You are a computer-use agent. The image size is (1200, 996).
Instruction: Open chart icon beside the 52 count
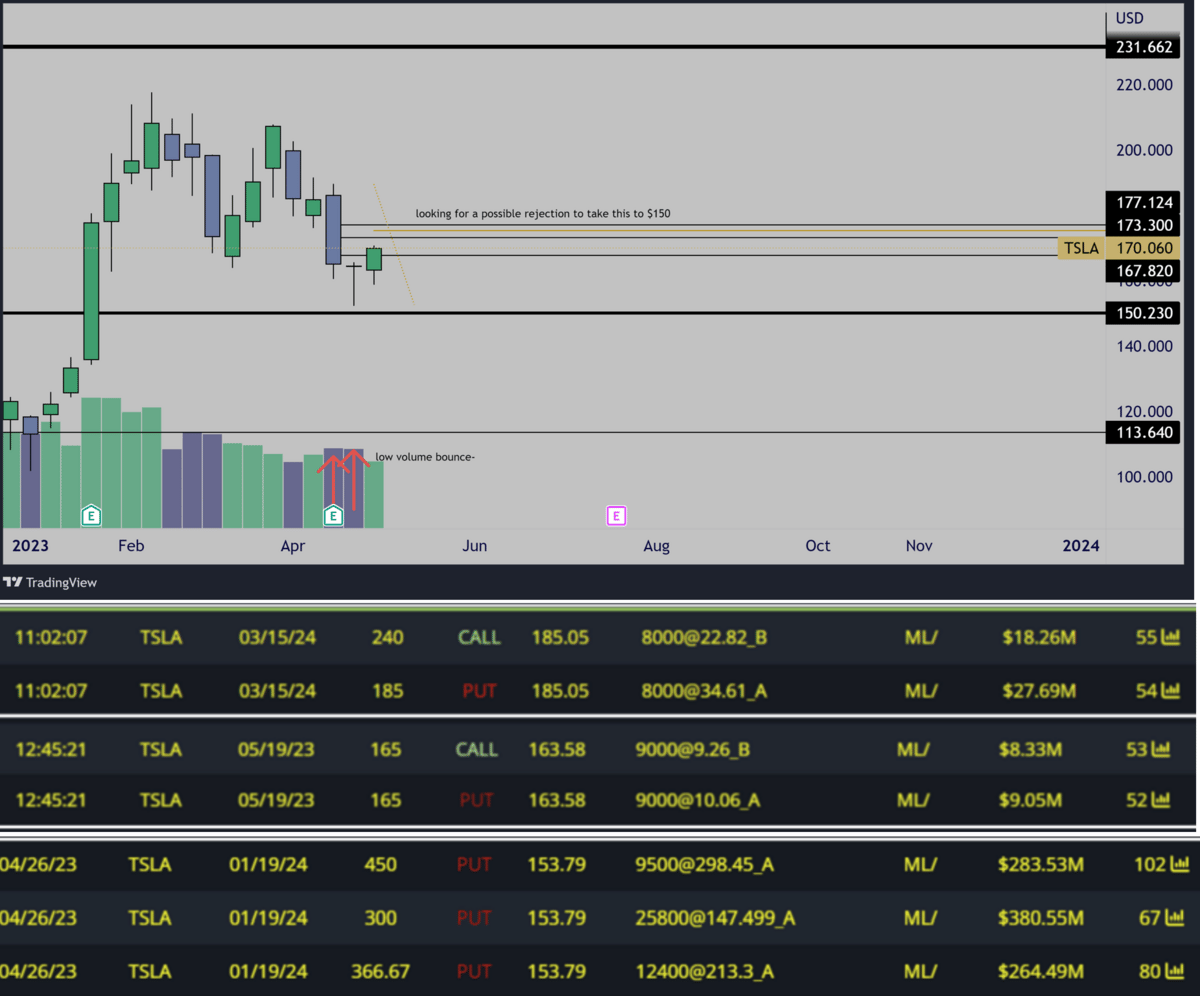(x=1160, y=800)
